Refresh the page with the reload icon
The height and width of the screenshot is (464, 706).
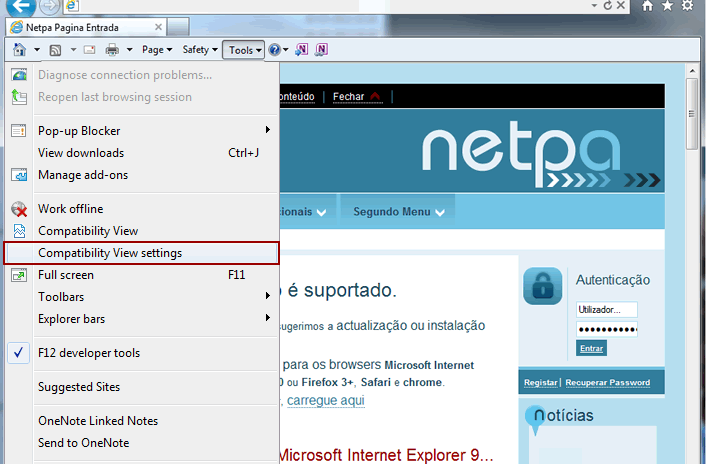point(608,5)
